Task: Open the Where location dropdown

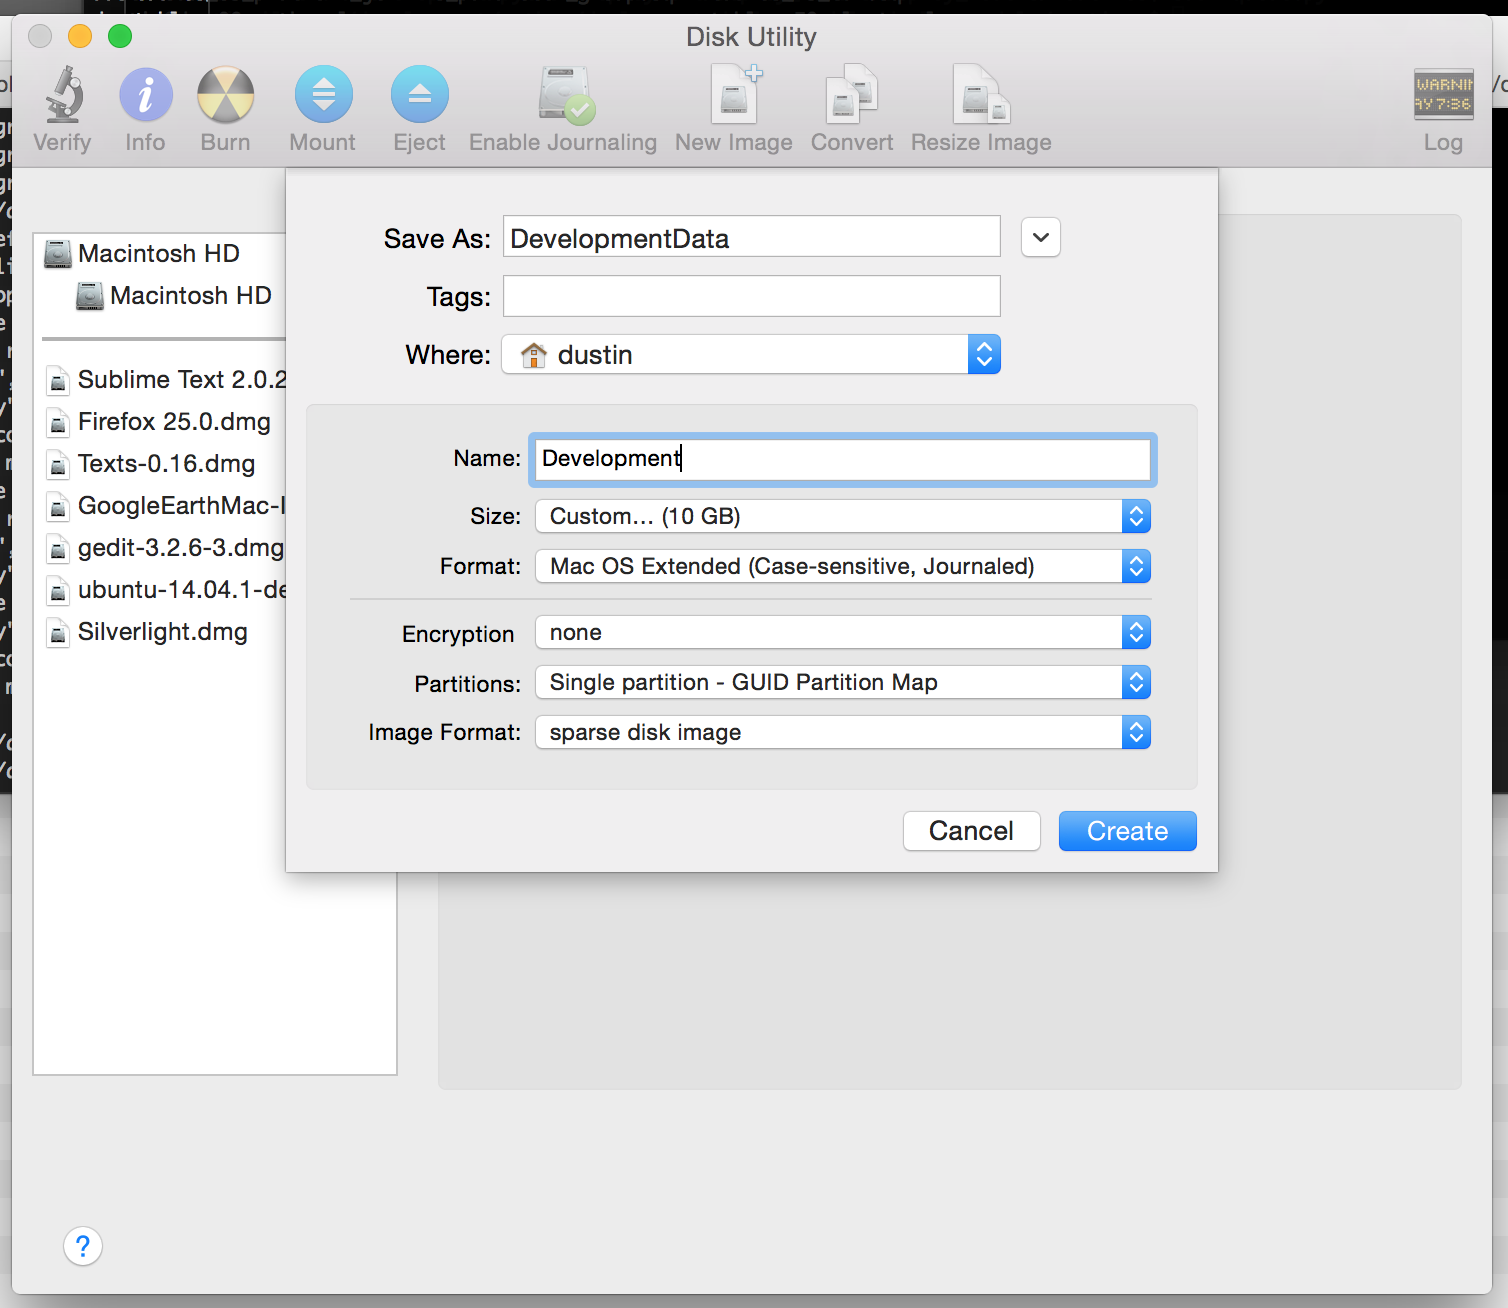Action: pos(751,355)
